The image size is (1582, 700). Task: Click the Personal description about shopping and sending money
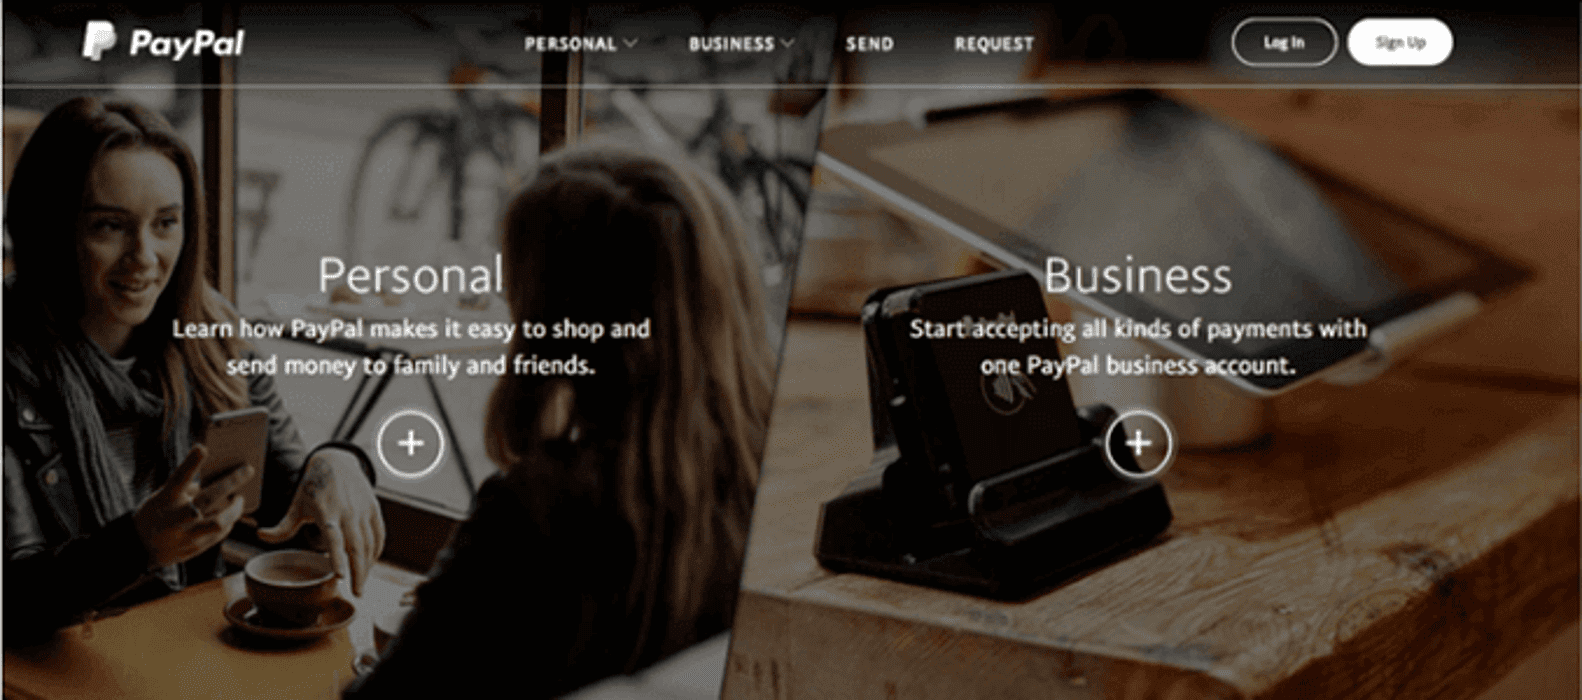[x=411, y=347]
